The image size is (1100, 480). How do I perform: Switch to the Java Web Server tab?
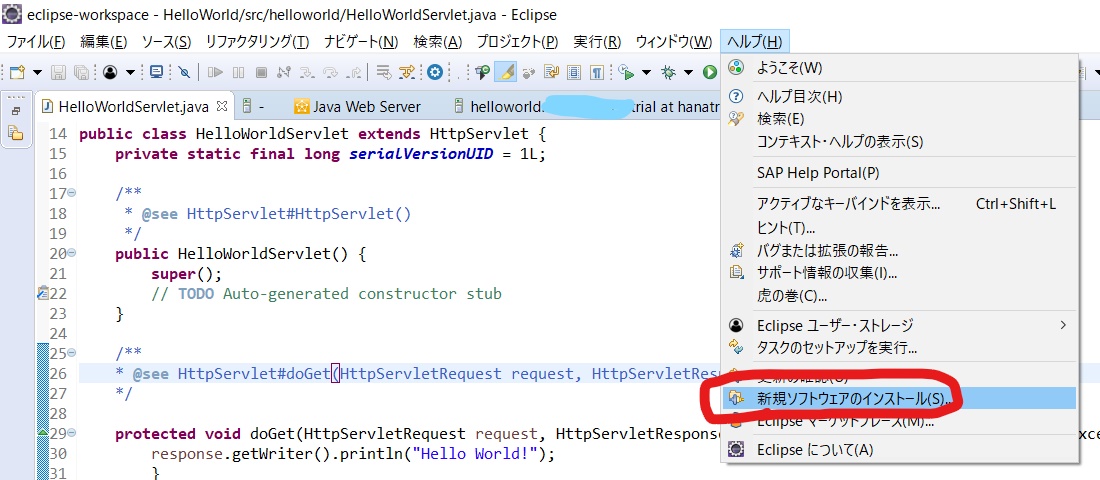pos(366,106)
